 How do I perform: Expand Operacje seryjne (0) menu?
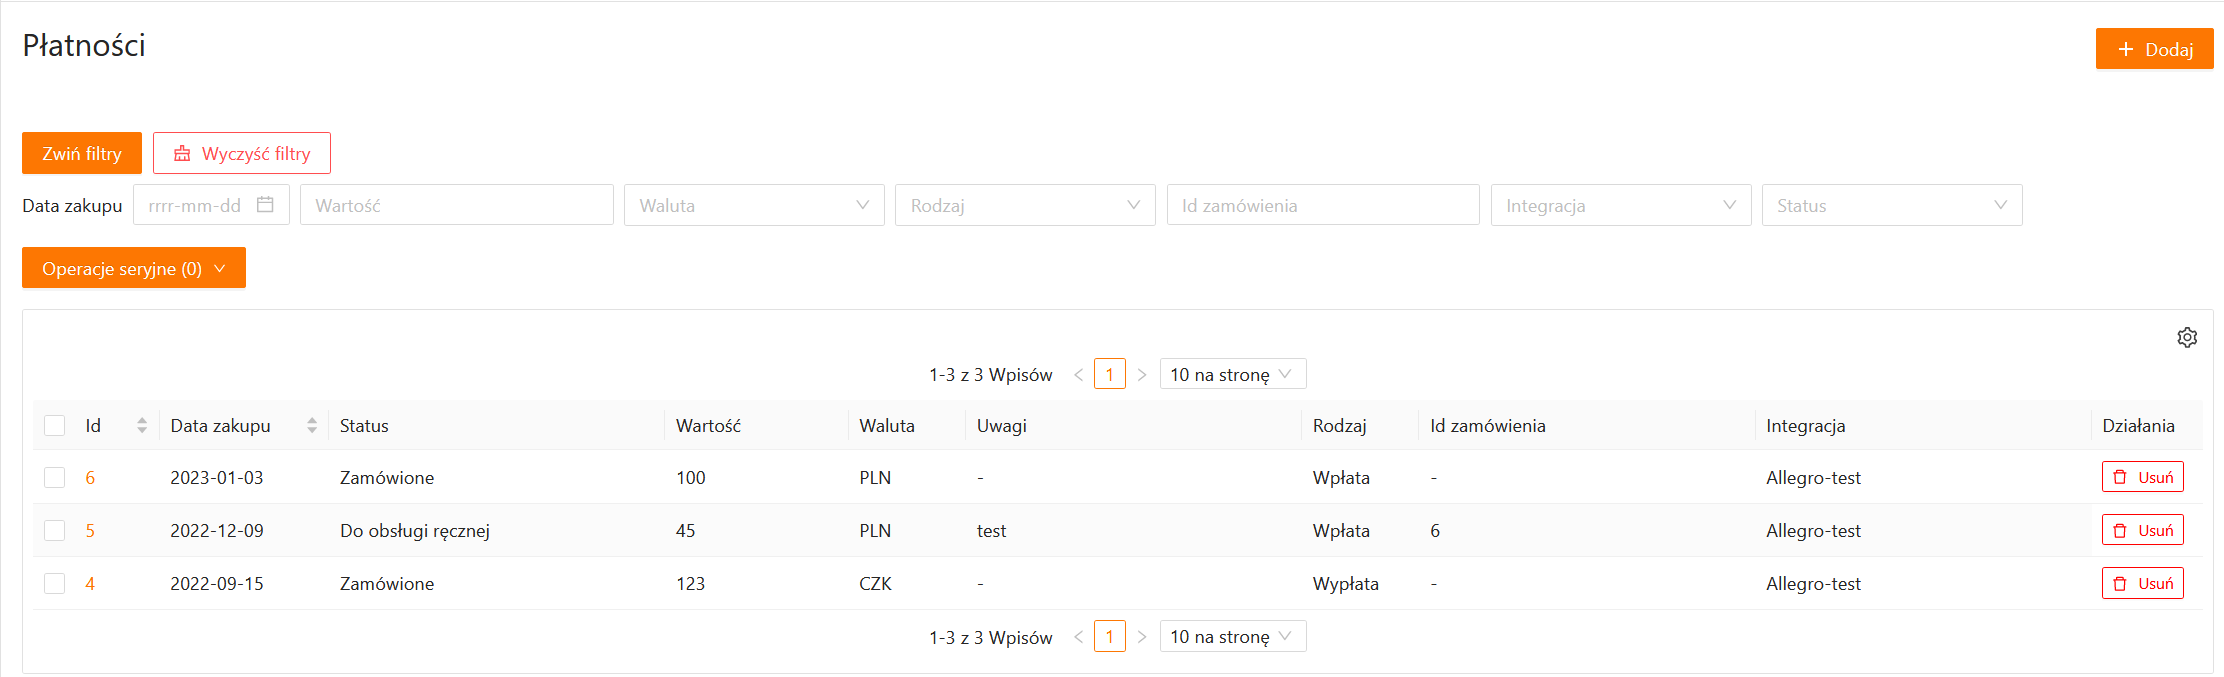click(x=134, y=268)
